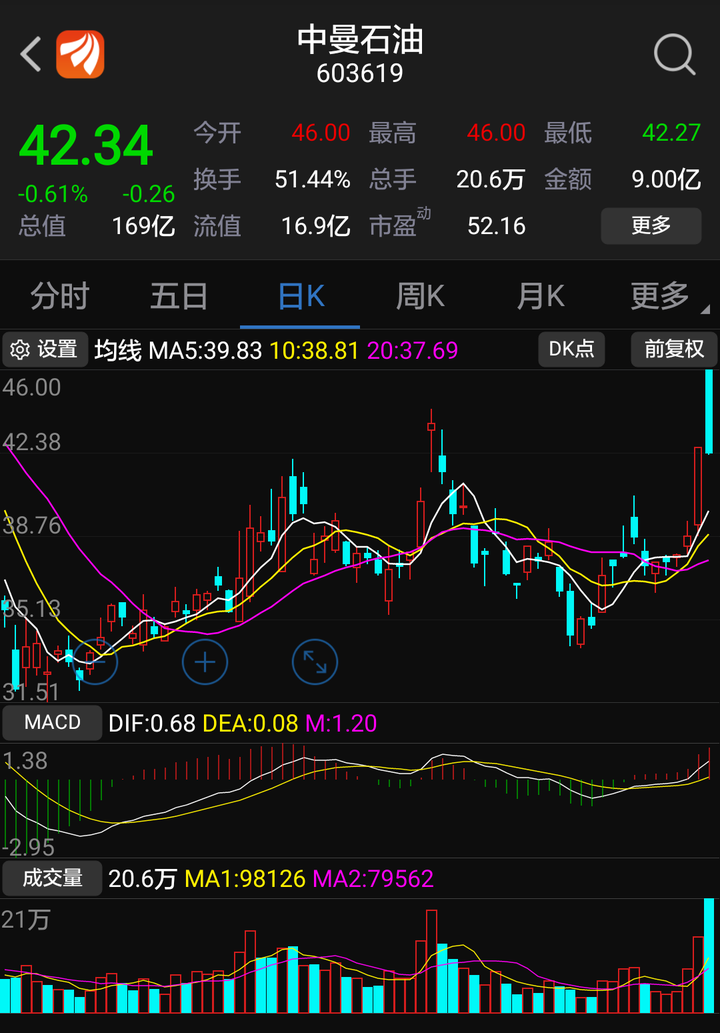Zoom in chart with plus circle

tap(205, 661)
